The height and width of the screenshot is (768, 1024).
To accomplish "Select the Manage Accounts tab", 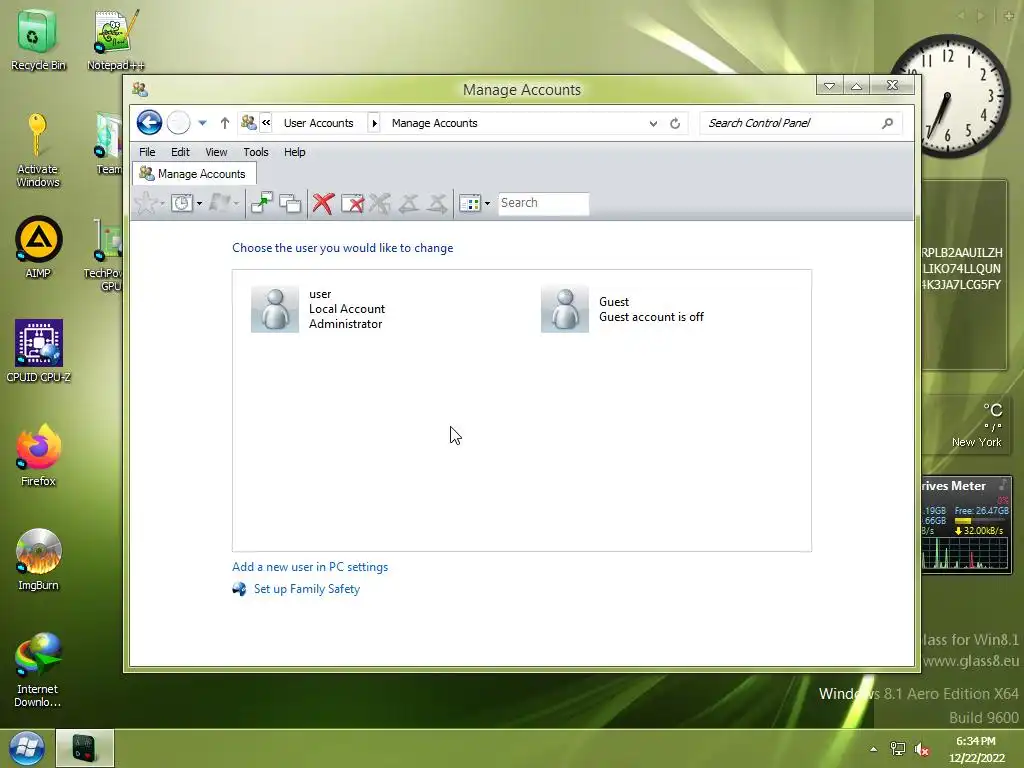I will click(194, 174).
